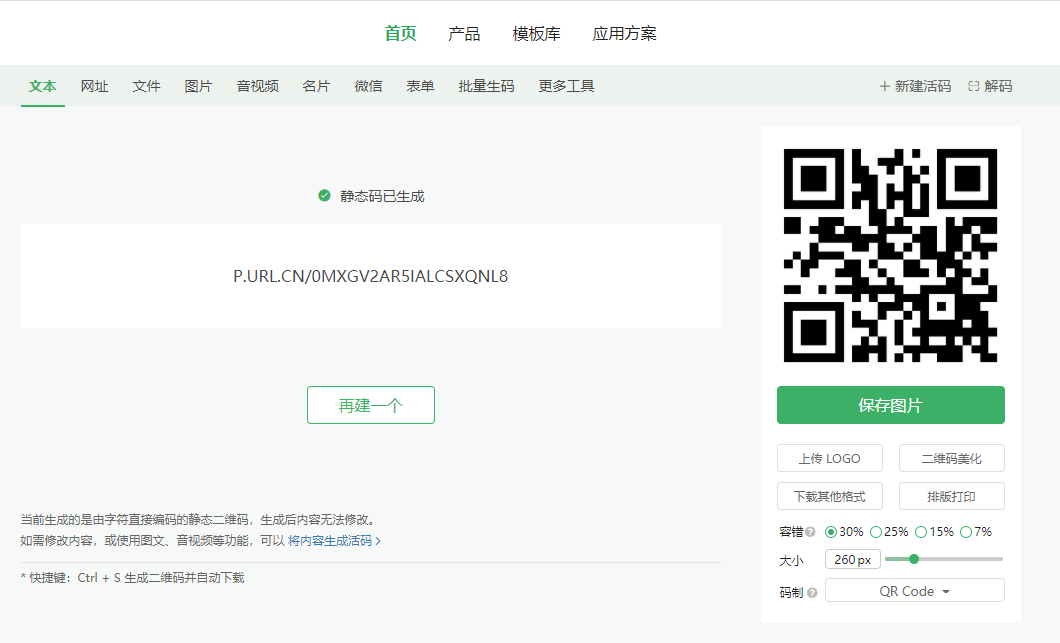The height and width of the screenshot is (643, 1060).
Task: Select 15% error correction level
Action: (x=921, y=532)
